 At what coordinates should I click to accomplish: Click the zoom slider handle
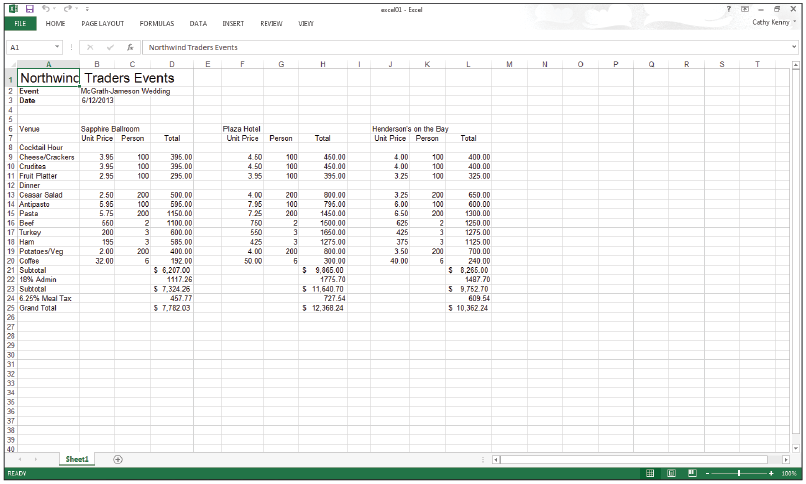pyautogui.click(x=739, y=473)
